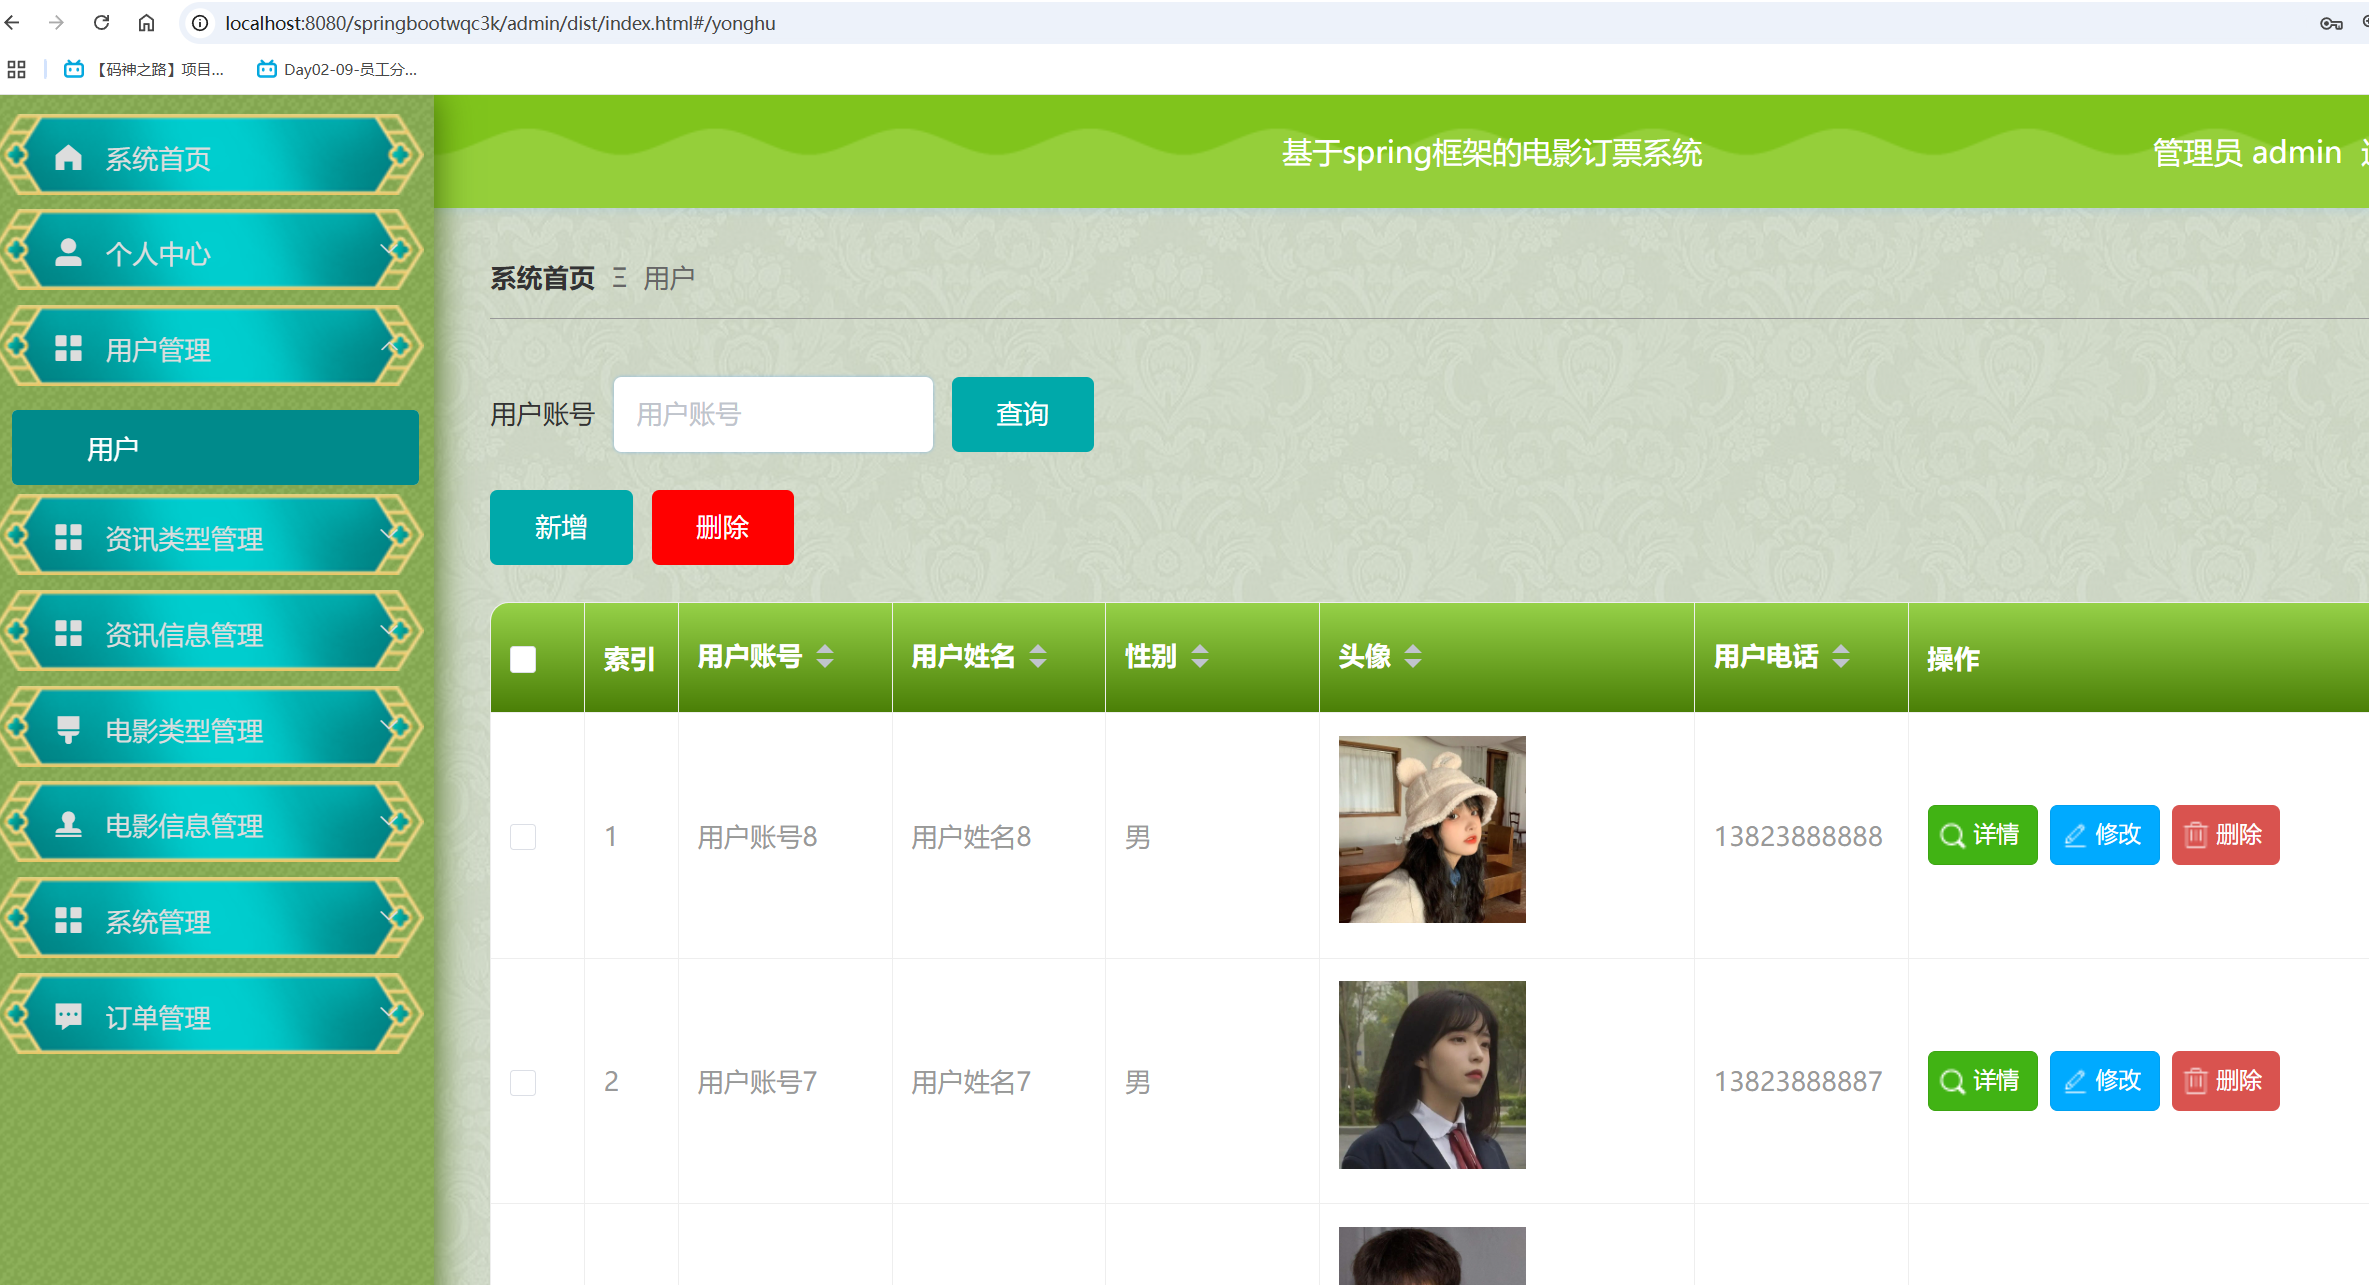Click the 新增 button

pyautogui.click(x=561, y=527)
